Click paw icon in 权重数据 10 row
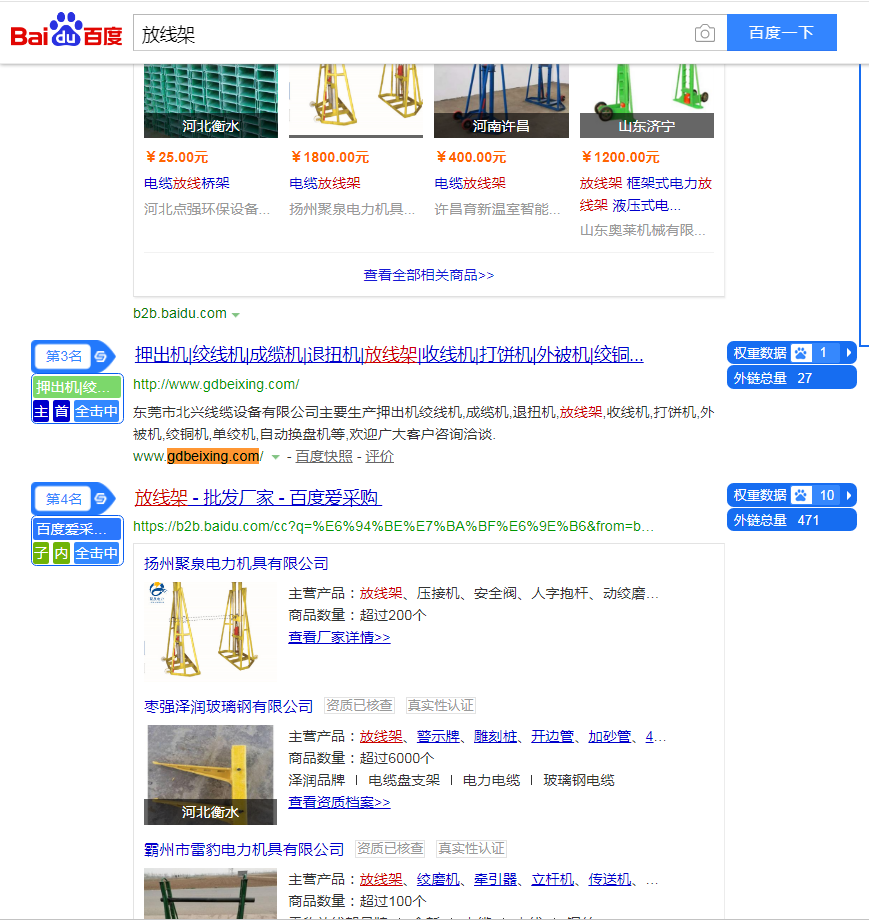869x923 pixels. point(801,496)
